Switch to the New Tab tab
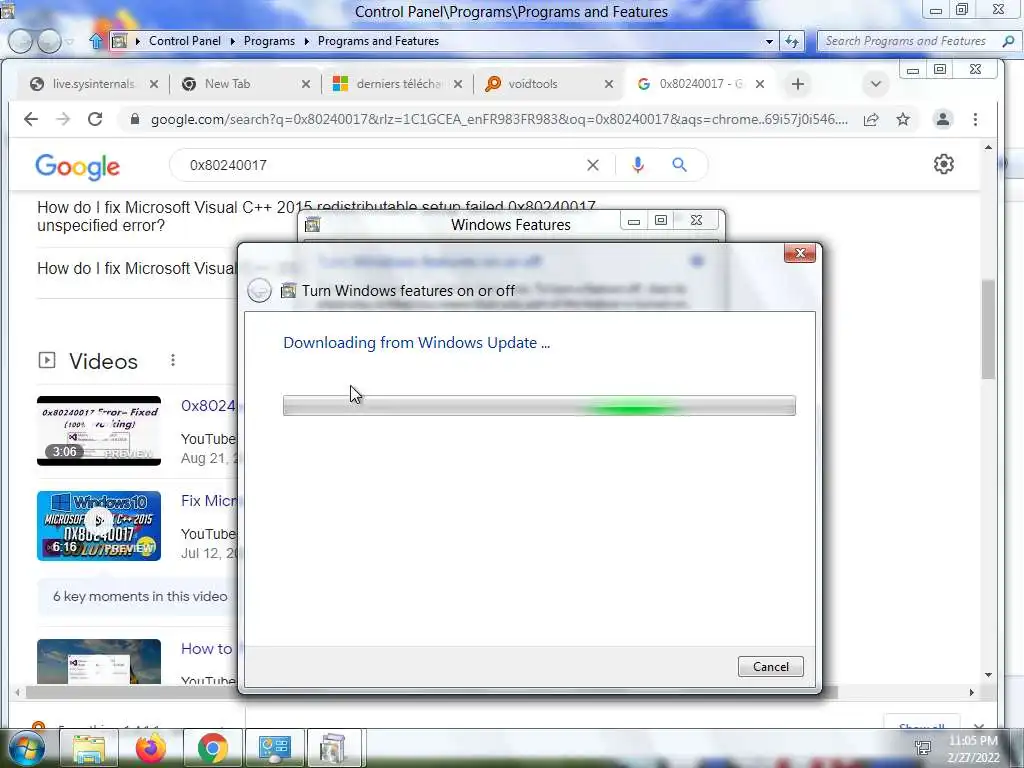This screenshot has width=1024, height=768. [227, 84]
